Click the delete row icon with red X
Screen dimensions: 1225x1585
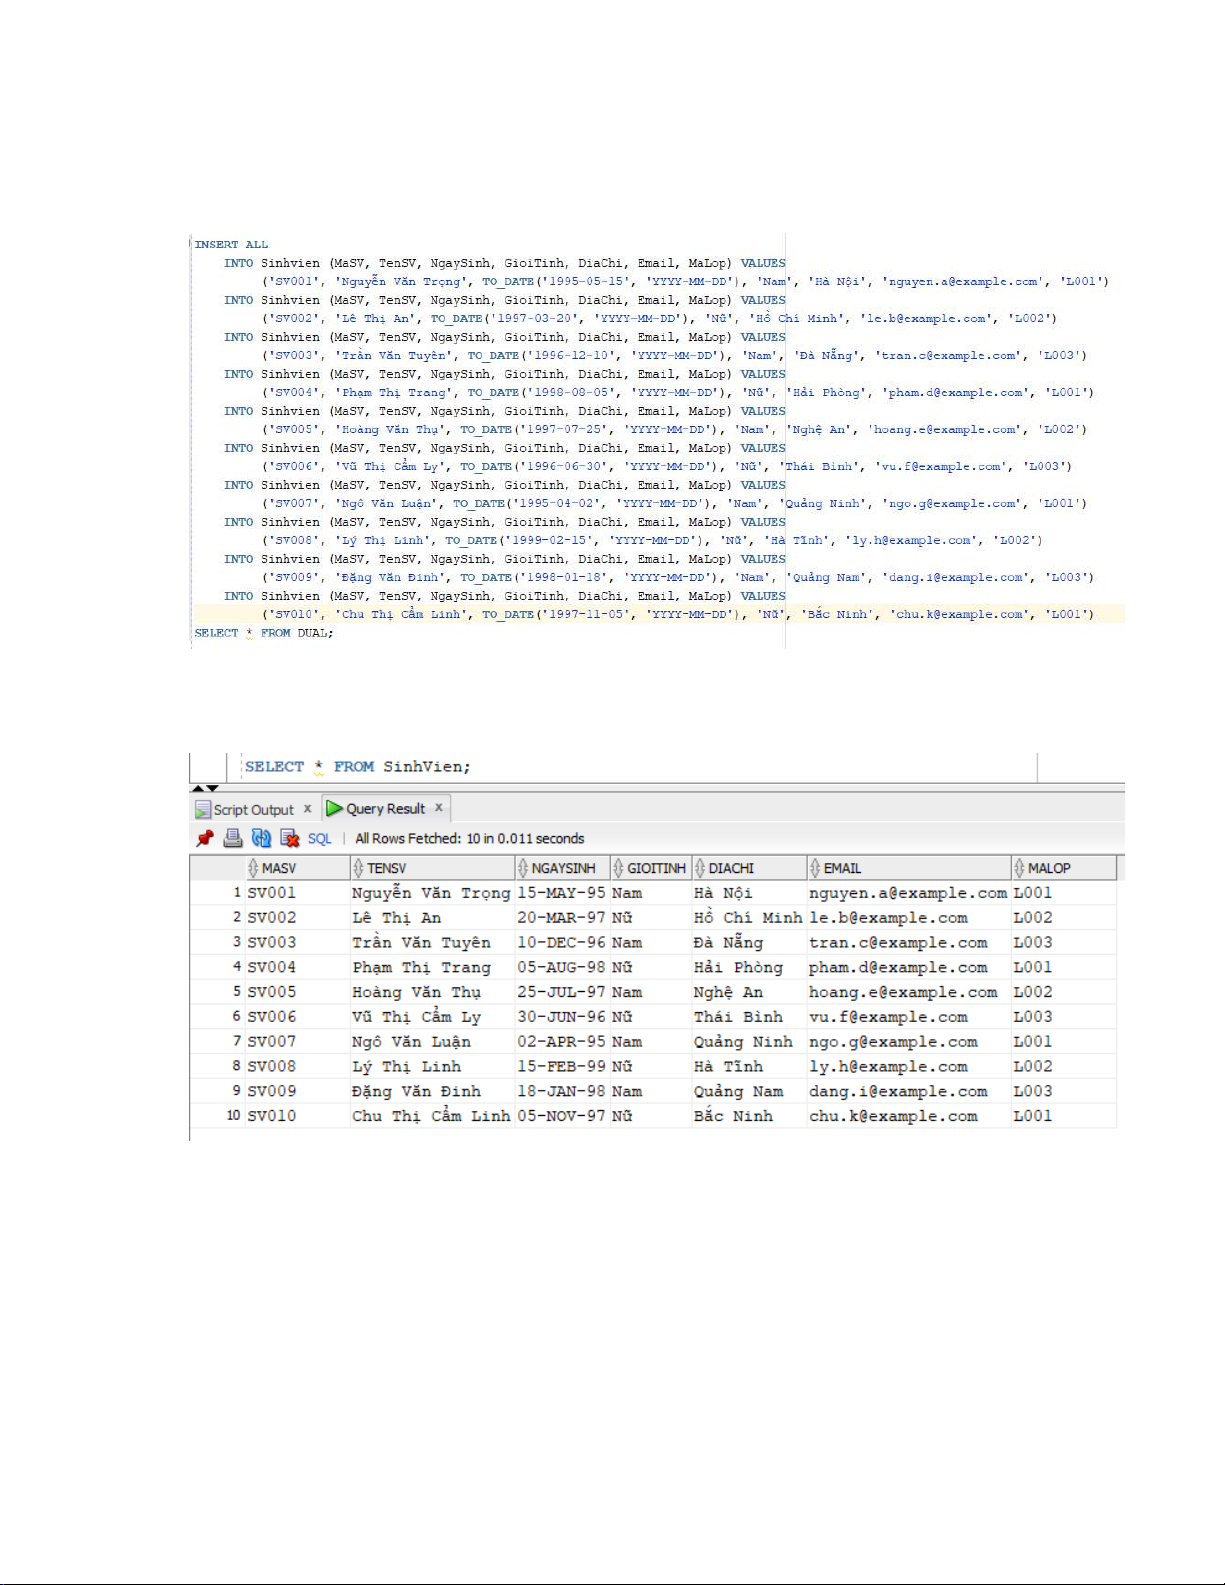pyautogui.click(x=290, y=838)
